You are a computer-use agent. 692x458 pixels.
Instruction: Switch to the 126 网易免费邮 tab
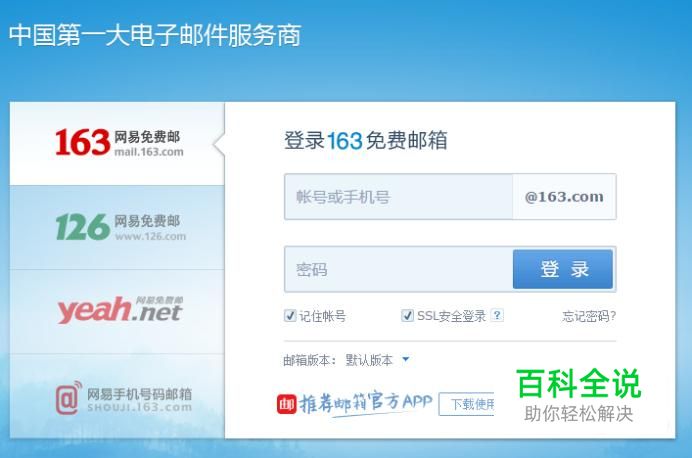(117, 228)
